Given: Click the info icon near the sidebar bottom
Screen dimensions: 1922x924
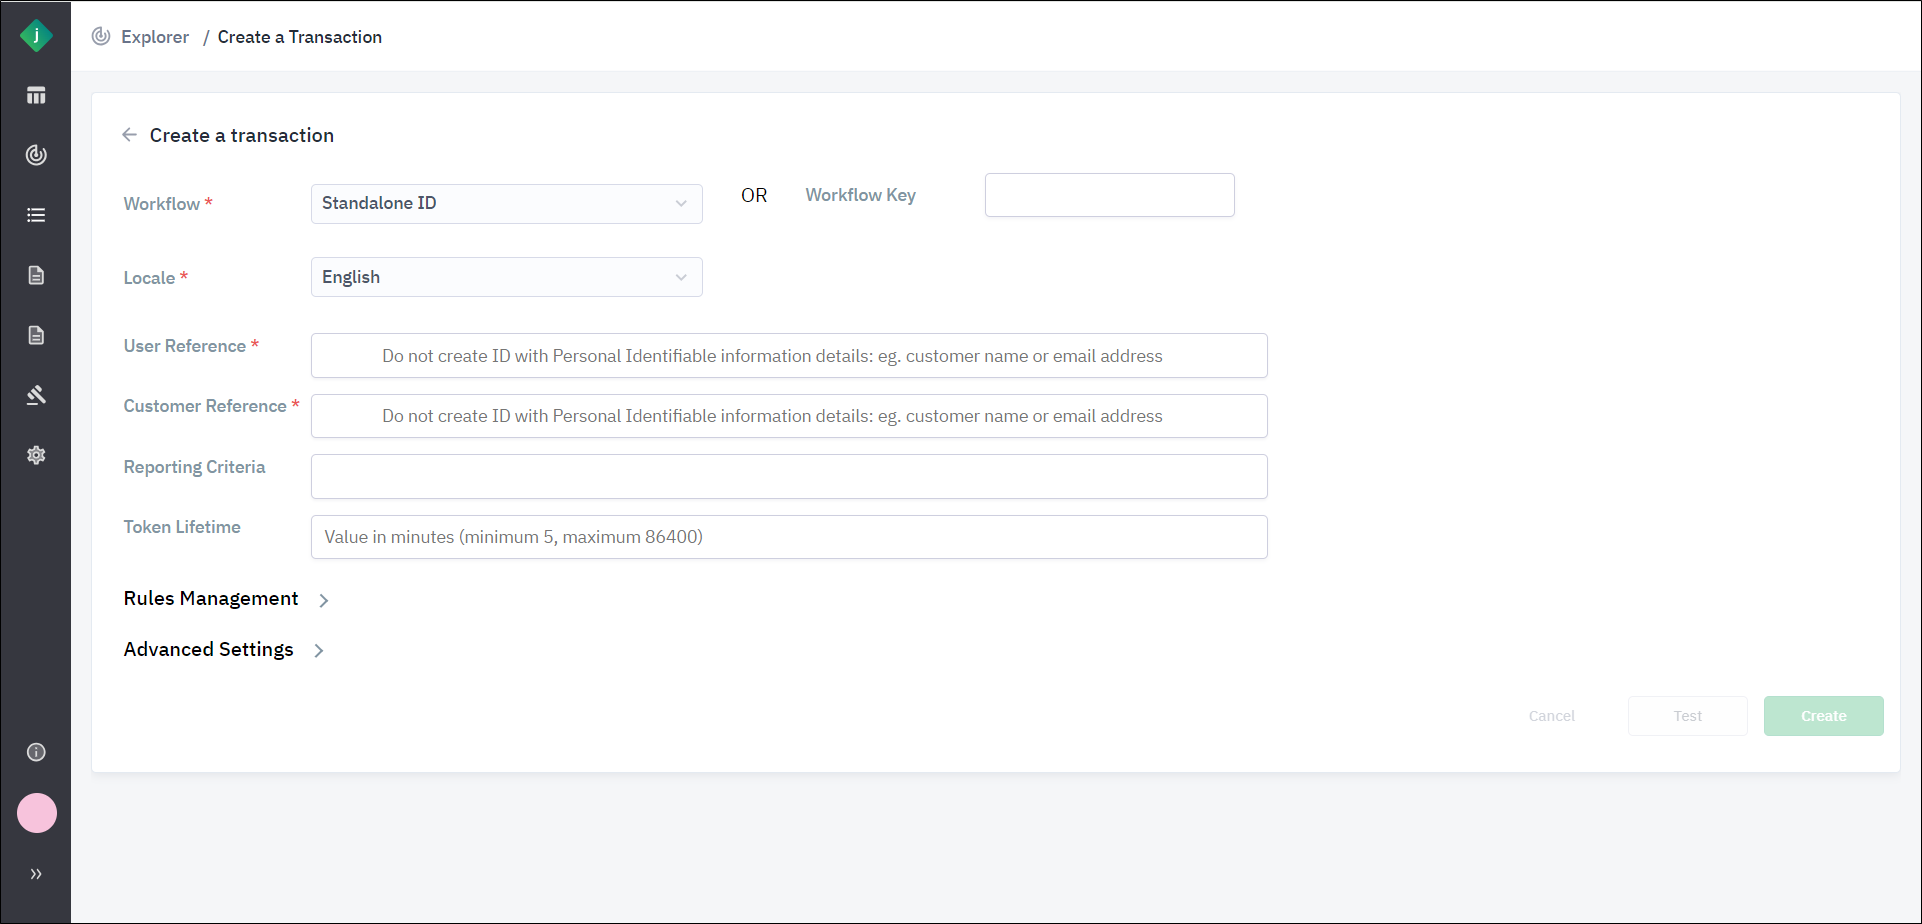Looking at the screenshot, I should pyautogui.click(x=36, y=752).
